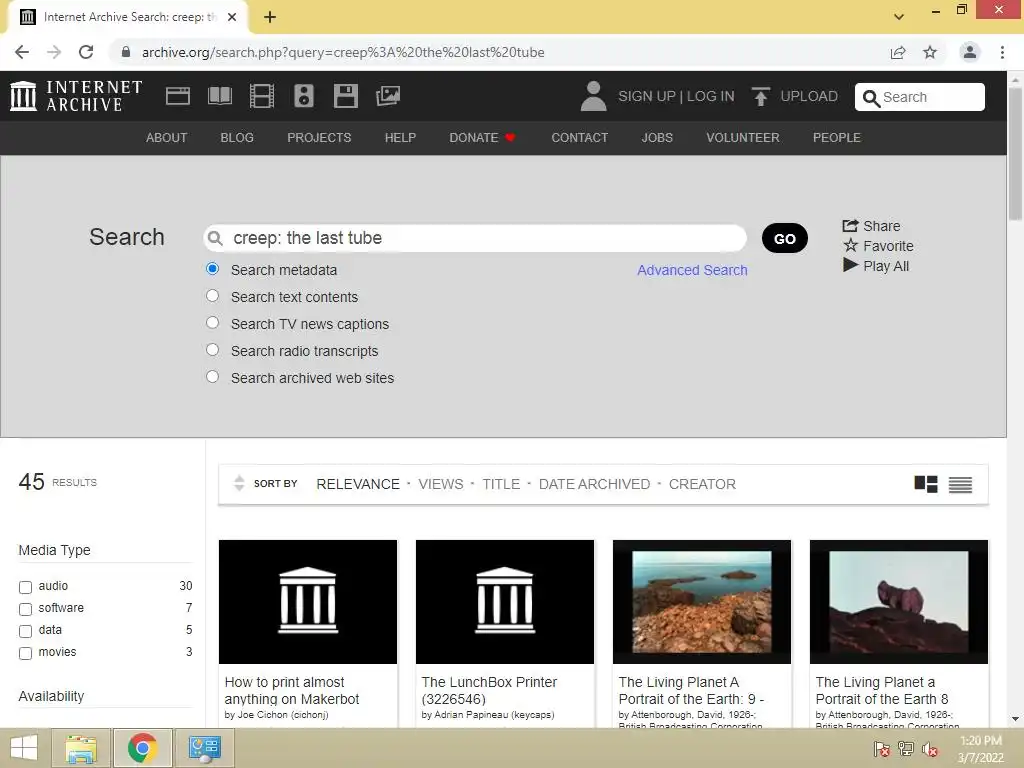Open the Software floppy disk icon

pos(345,96)
